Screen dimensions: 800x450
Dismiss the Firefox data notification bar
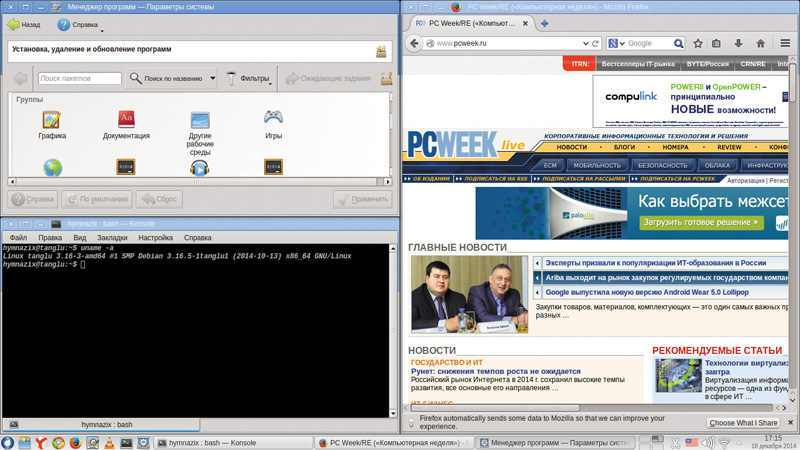coord(790,422)
